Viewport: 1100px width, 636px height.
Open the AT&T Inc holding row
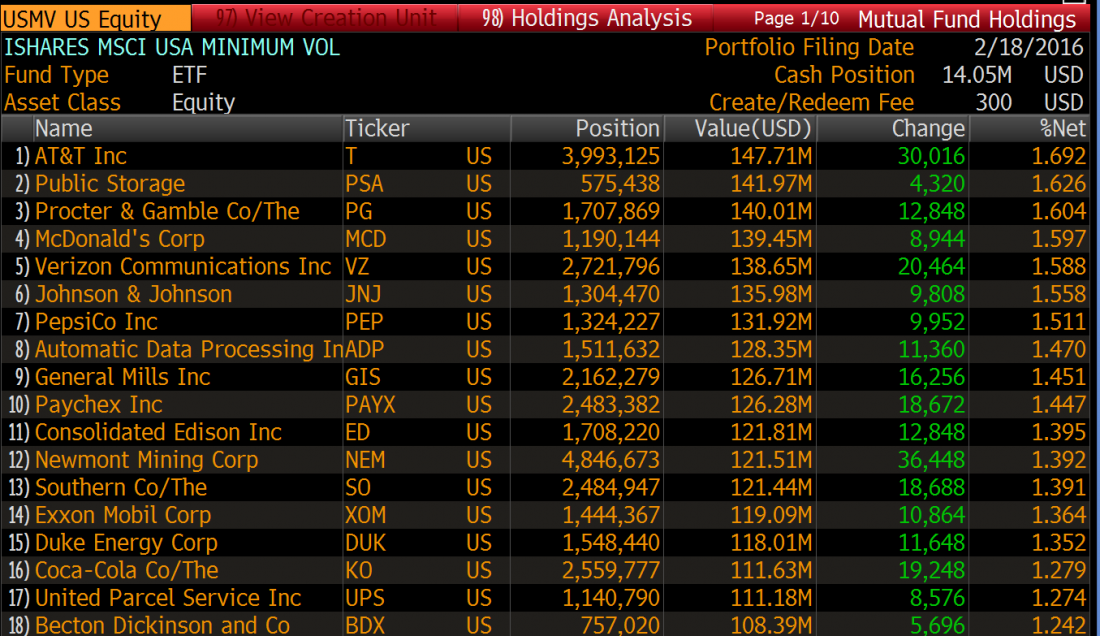(81, 156)
